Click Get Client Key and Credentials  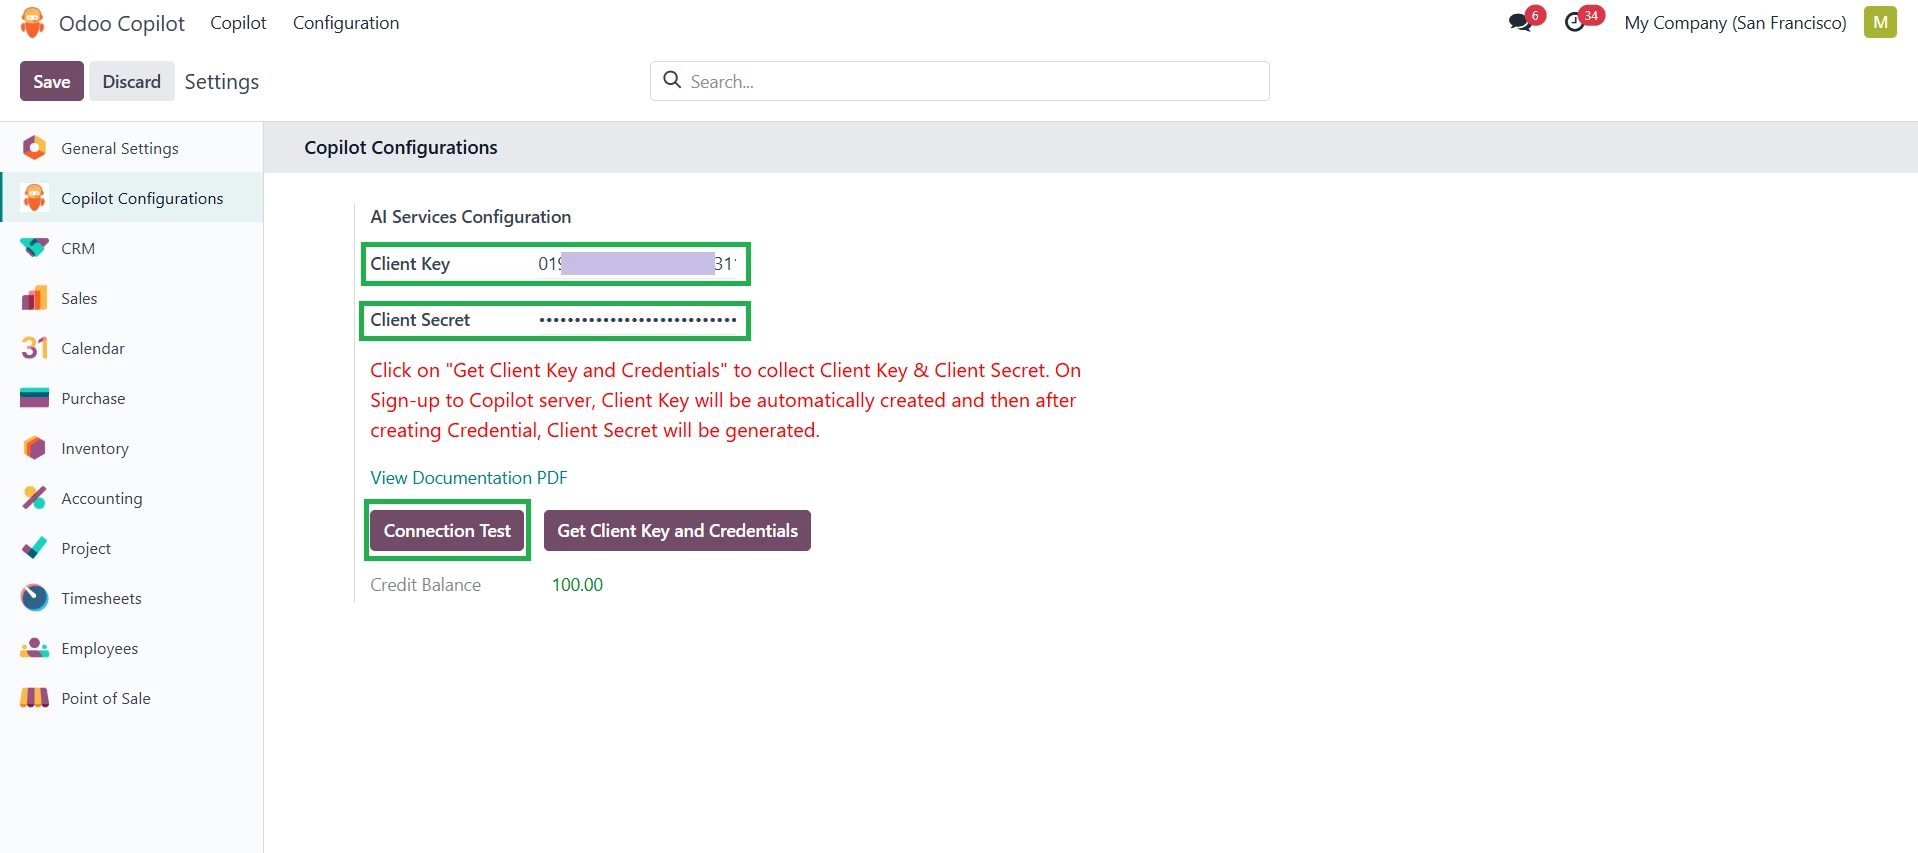click(x=677, y=531)
